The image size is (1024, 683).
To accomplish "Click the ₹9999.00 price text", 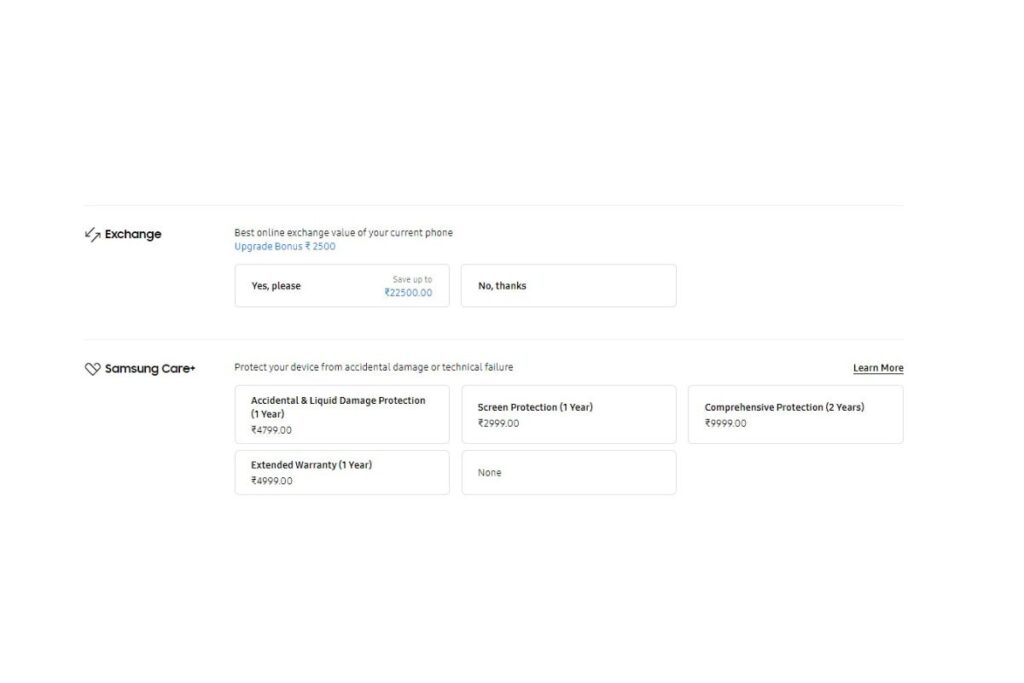I will (725, 423).
